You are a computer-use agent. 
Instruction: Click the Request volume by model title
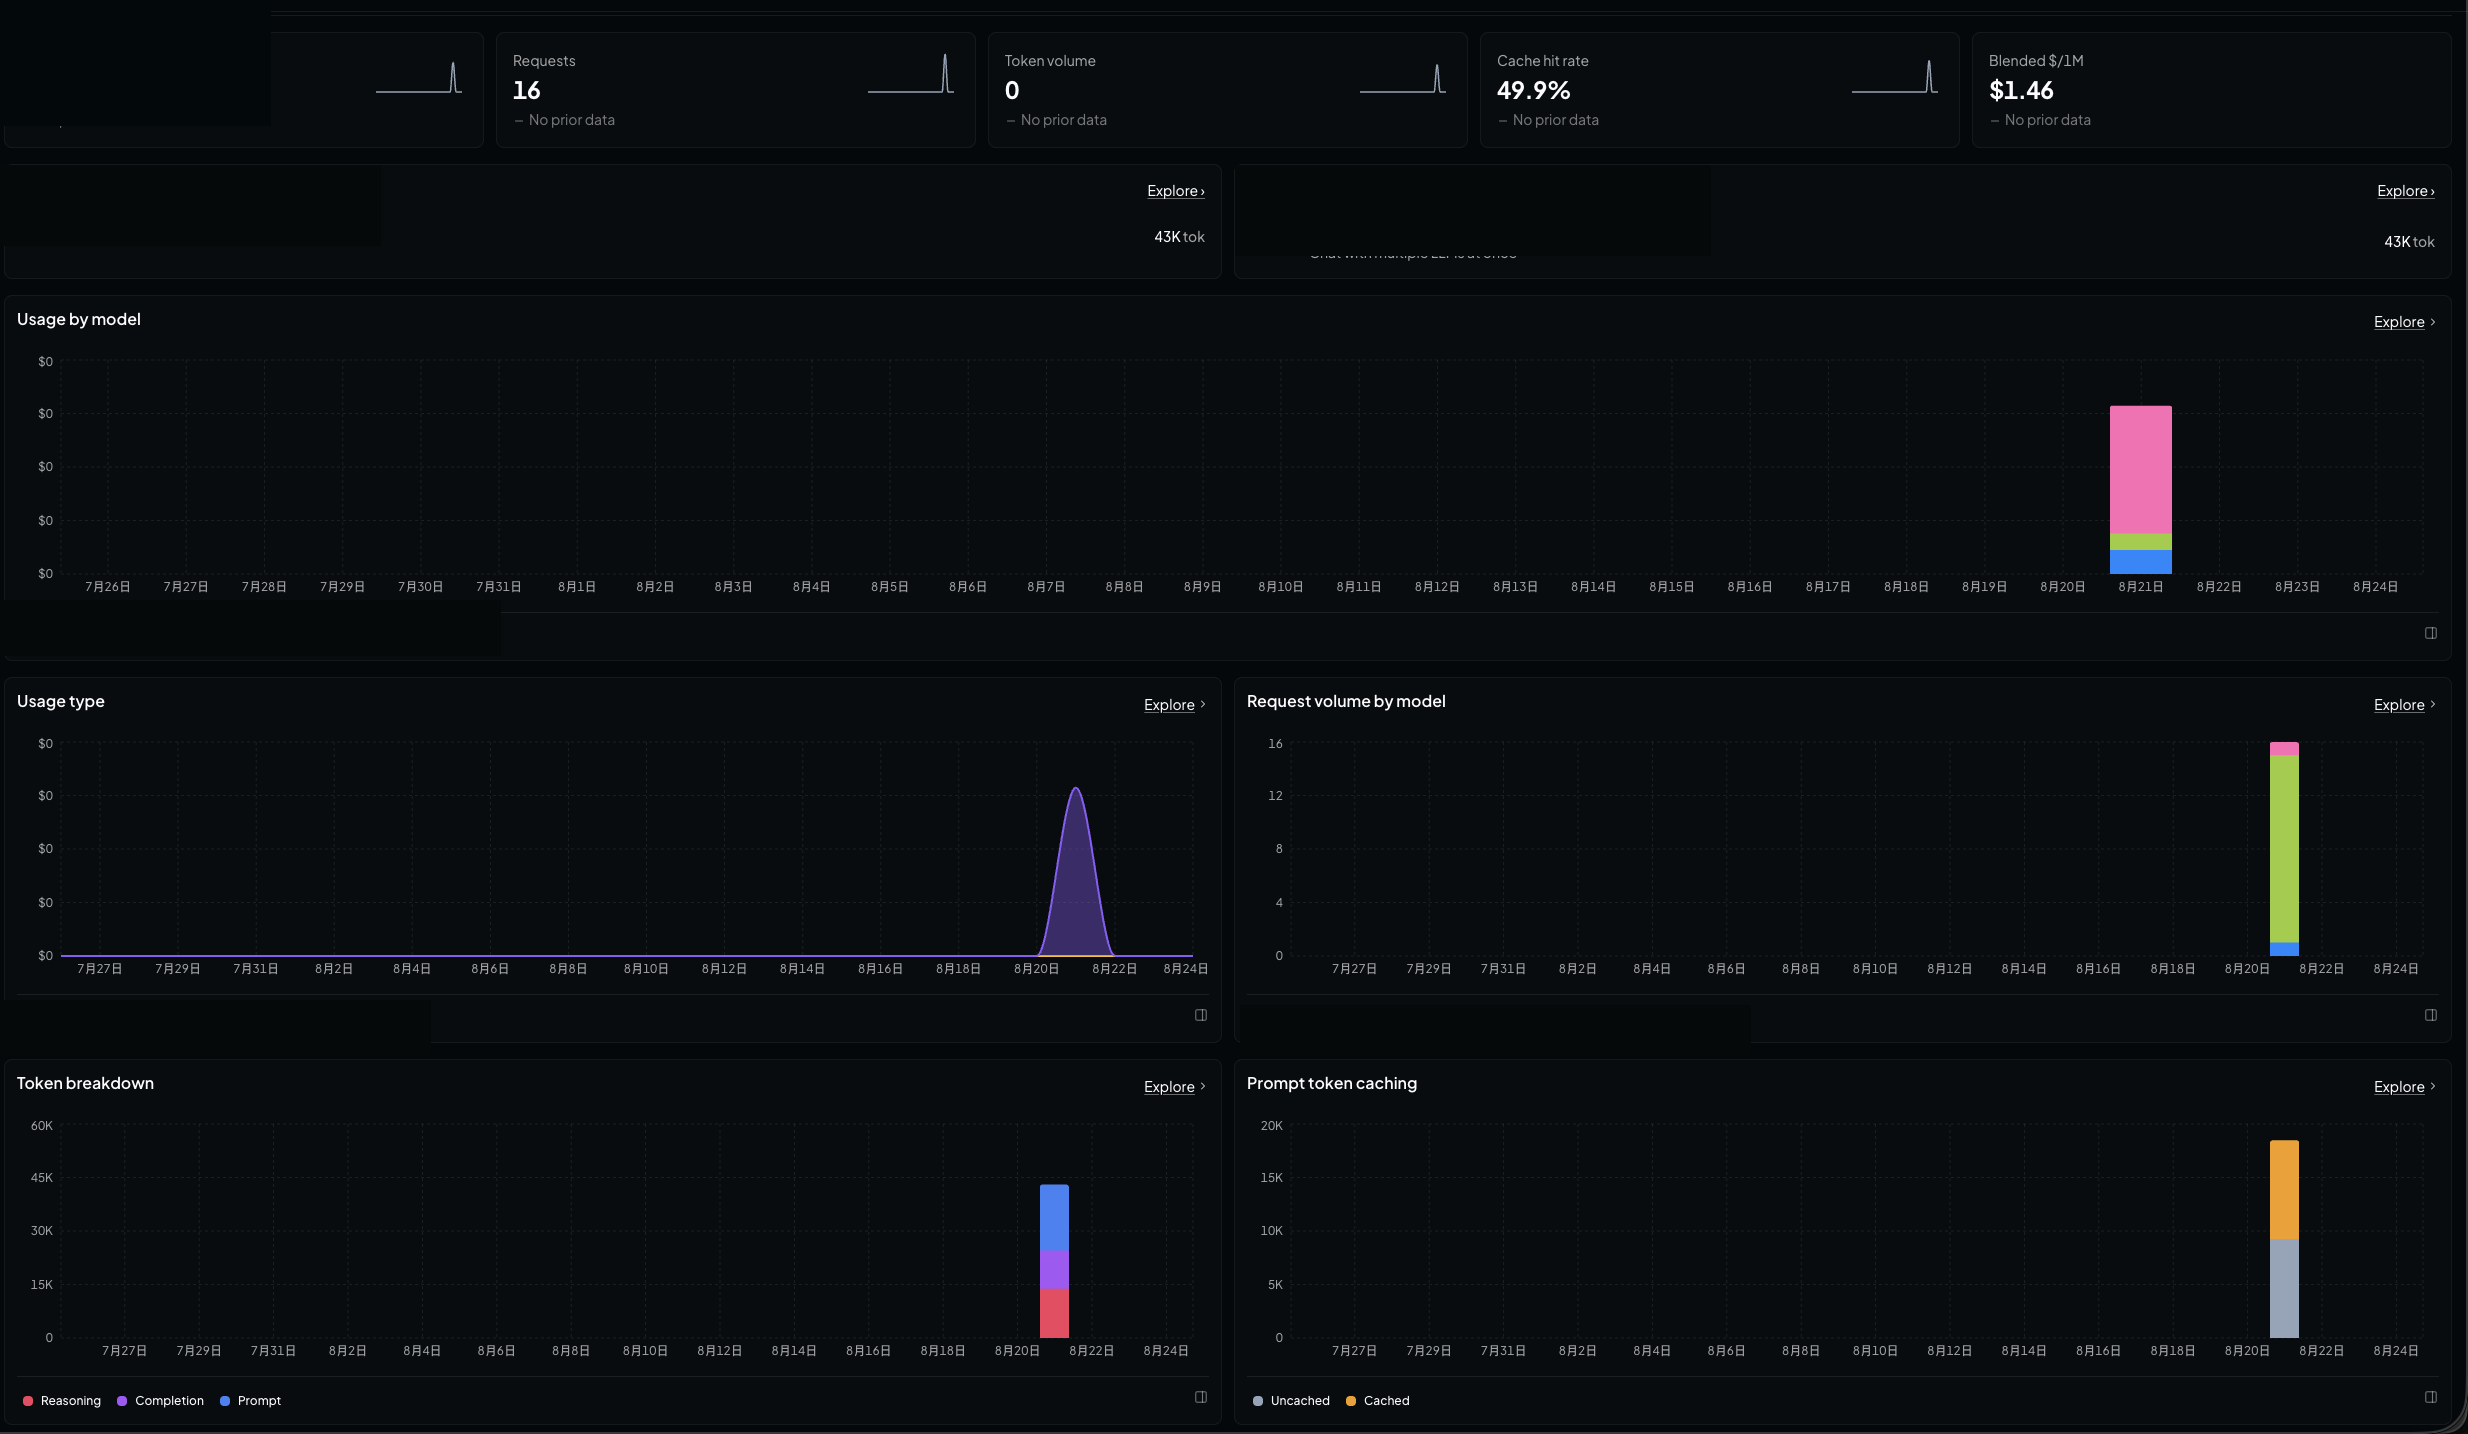(x=1346, y=701)
